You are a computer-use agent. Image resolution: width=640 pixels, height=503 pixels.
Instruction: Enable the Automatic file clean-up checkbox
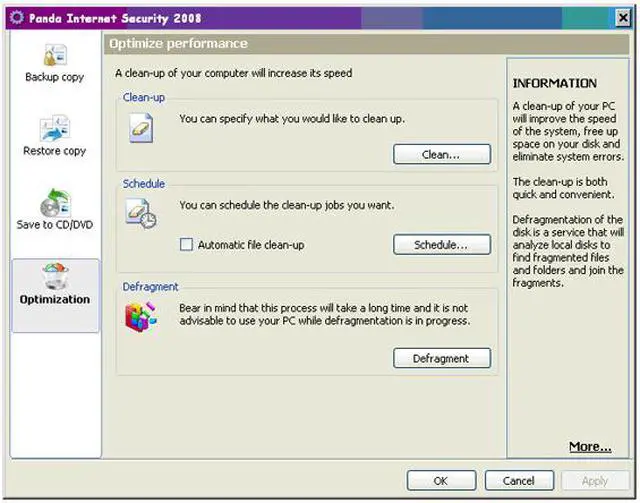pos(186,245)
